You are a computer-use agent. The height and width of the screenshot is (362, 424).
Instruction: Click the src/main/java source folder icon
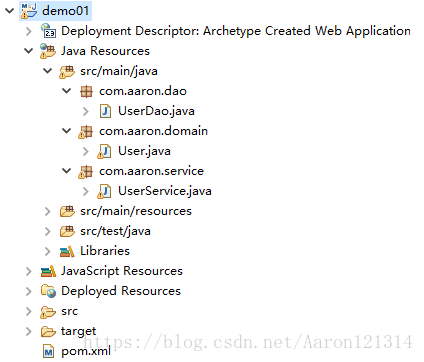pos(67,71)
